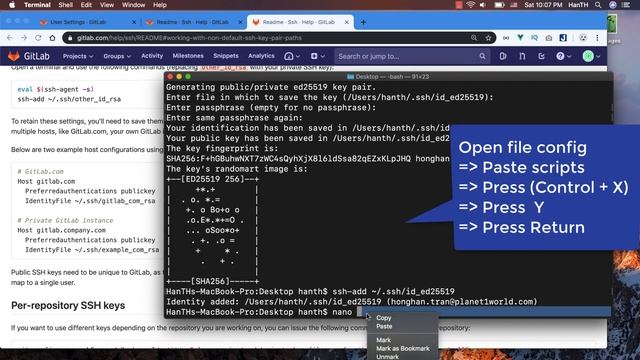Open the Analytics link
This screenshot has width=640, height=360.
click(x=261, y=56)
